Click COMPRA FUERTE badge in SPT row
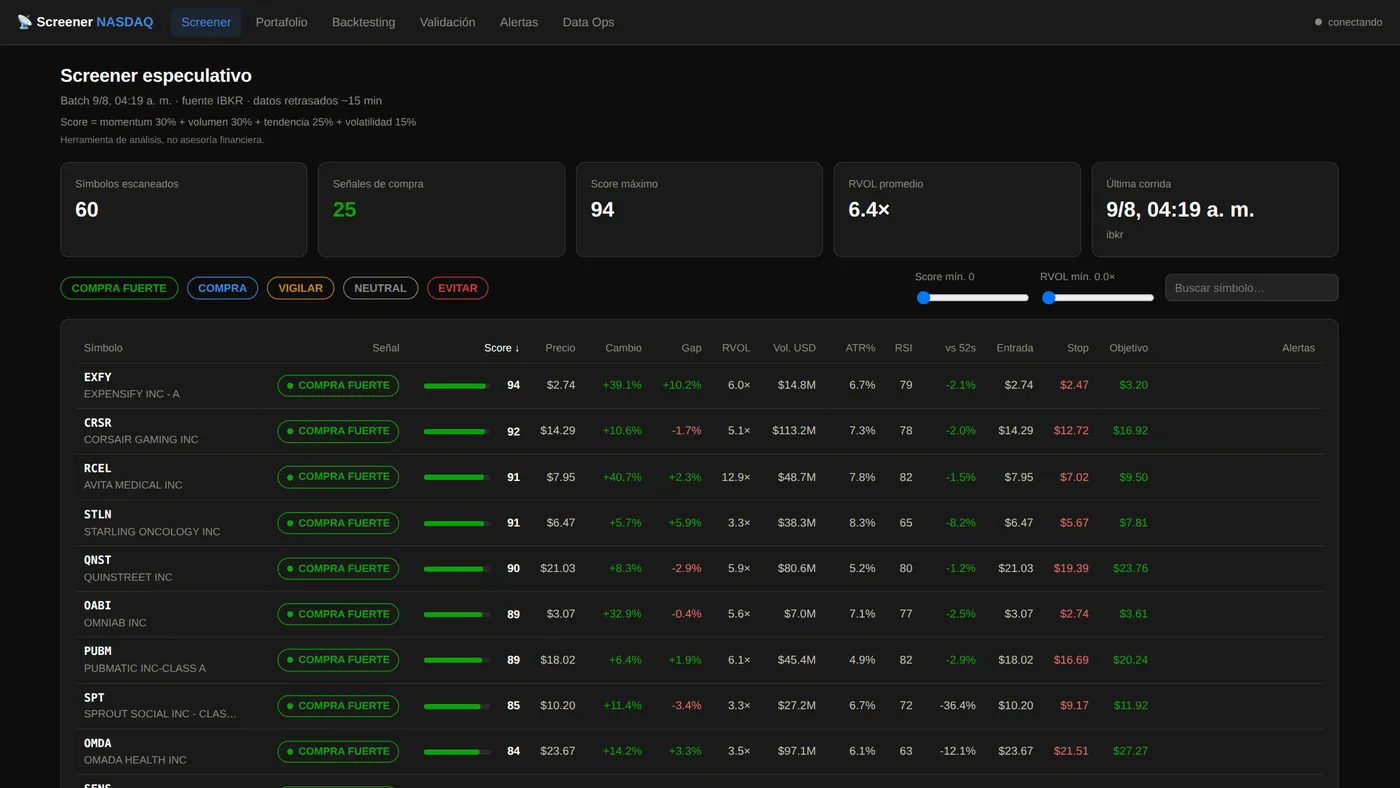Screen dimensions: 1400x788 [x=338, y=706]
